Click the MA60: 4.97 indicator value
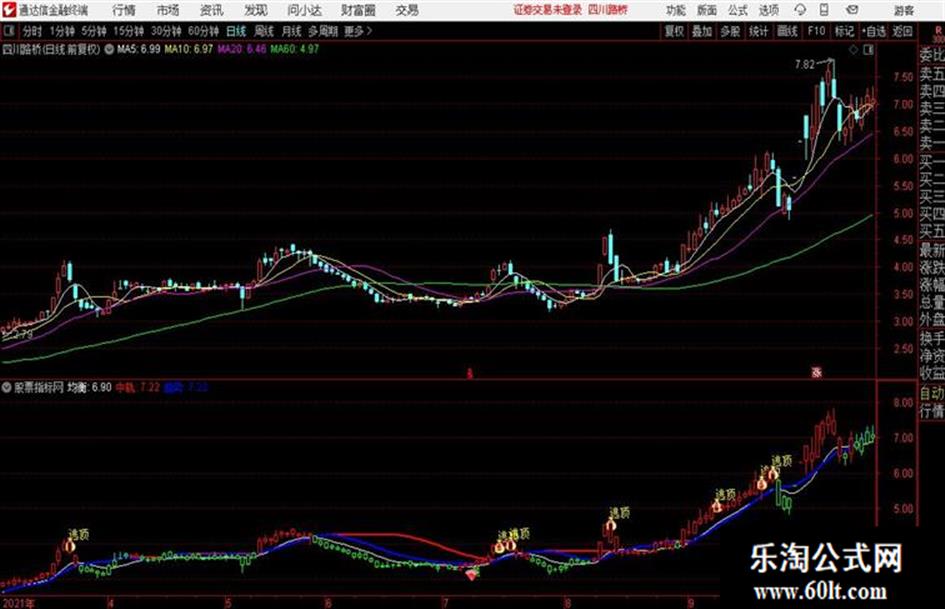This screenshot has height=609, width=945. tap(295, 49)
